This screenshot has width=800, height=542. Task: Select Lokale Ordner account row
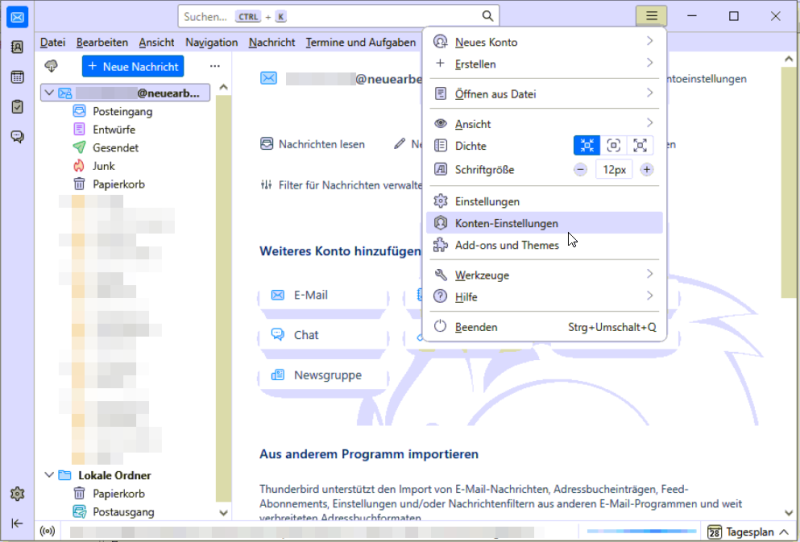tap(125, 475)
